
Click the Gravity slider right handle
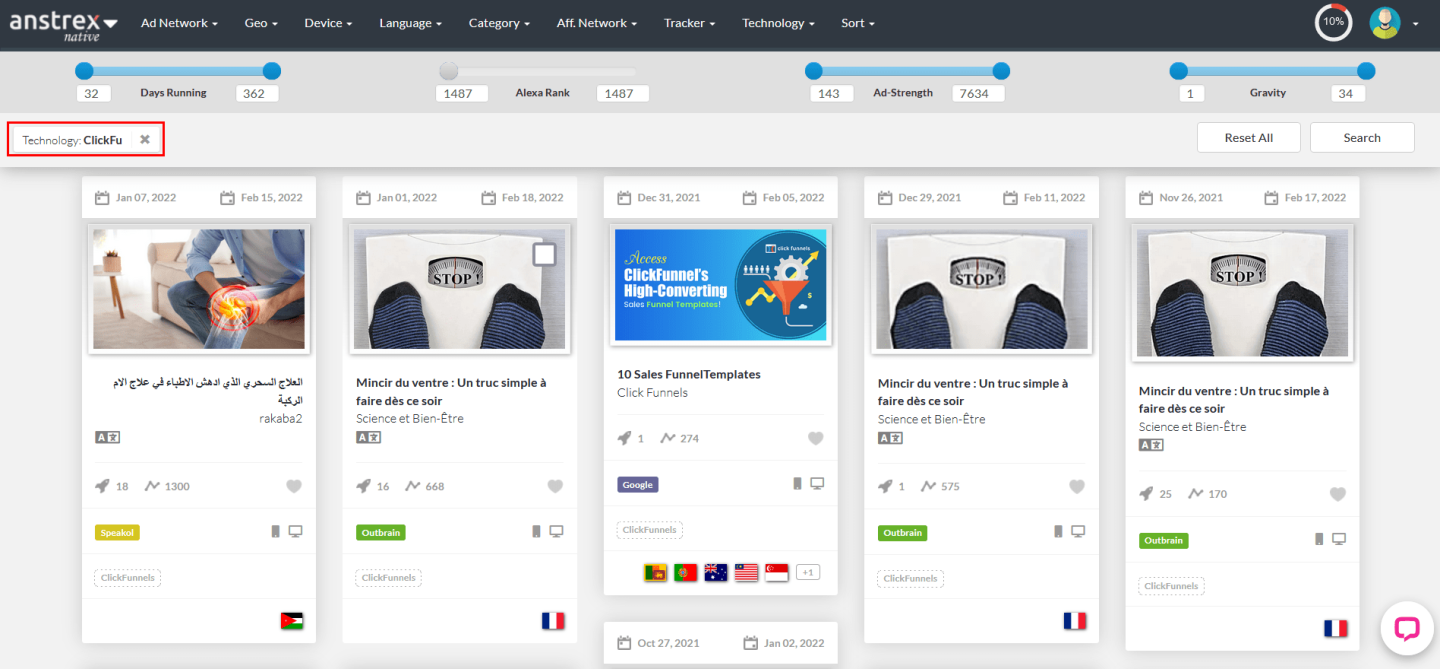(x=1366, y=71)
